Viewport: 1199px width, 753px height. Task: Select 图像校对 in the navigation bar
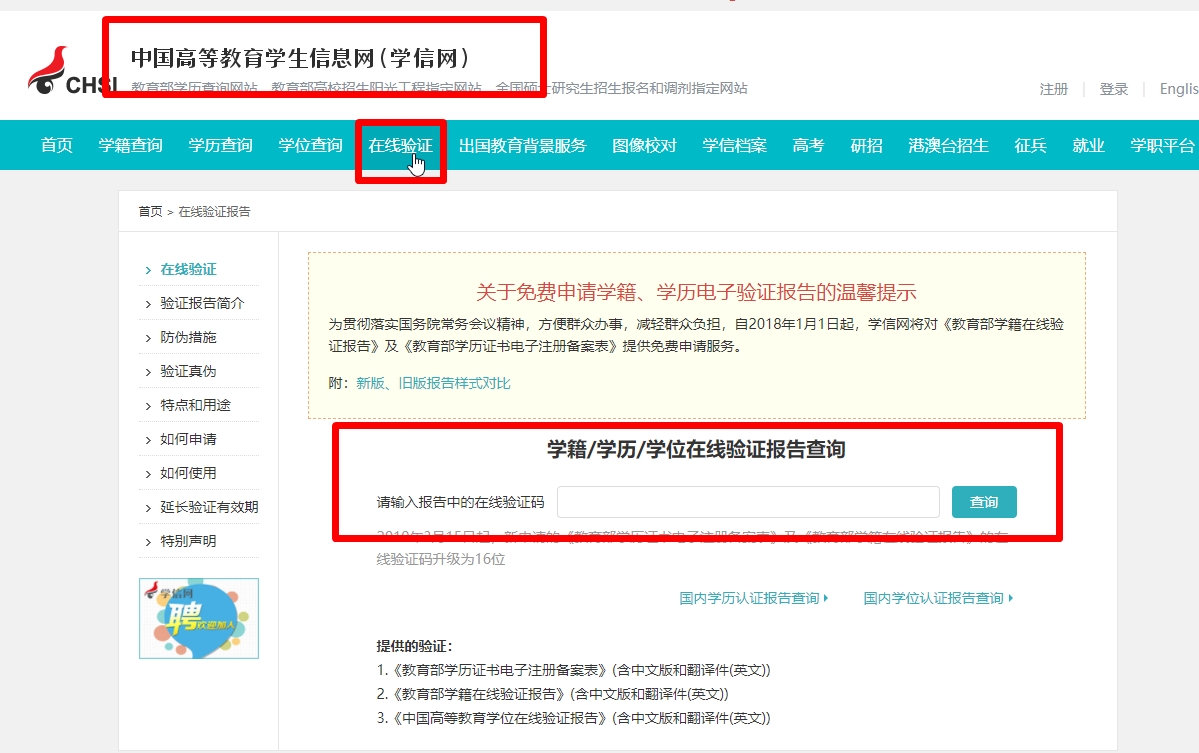[645, 145]
